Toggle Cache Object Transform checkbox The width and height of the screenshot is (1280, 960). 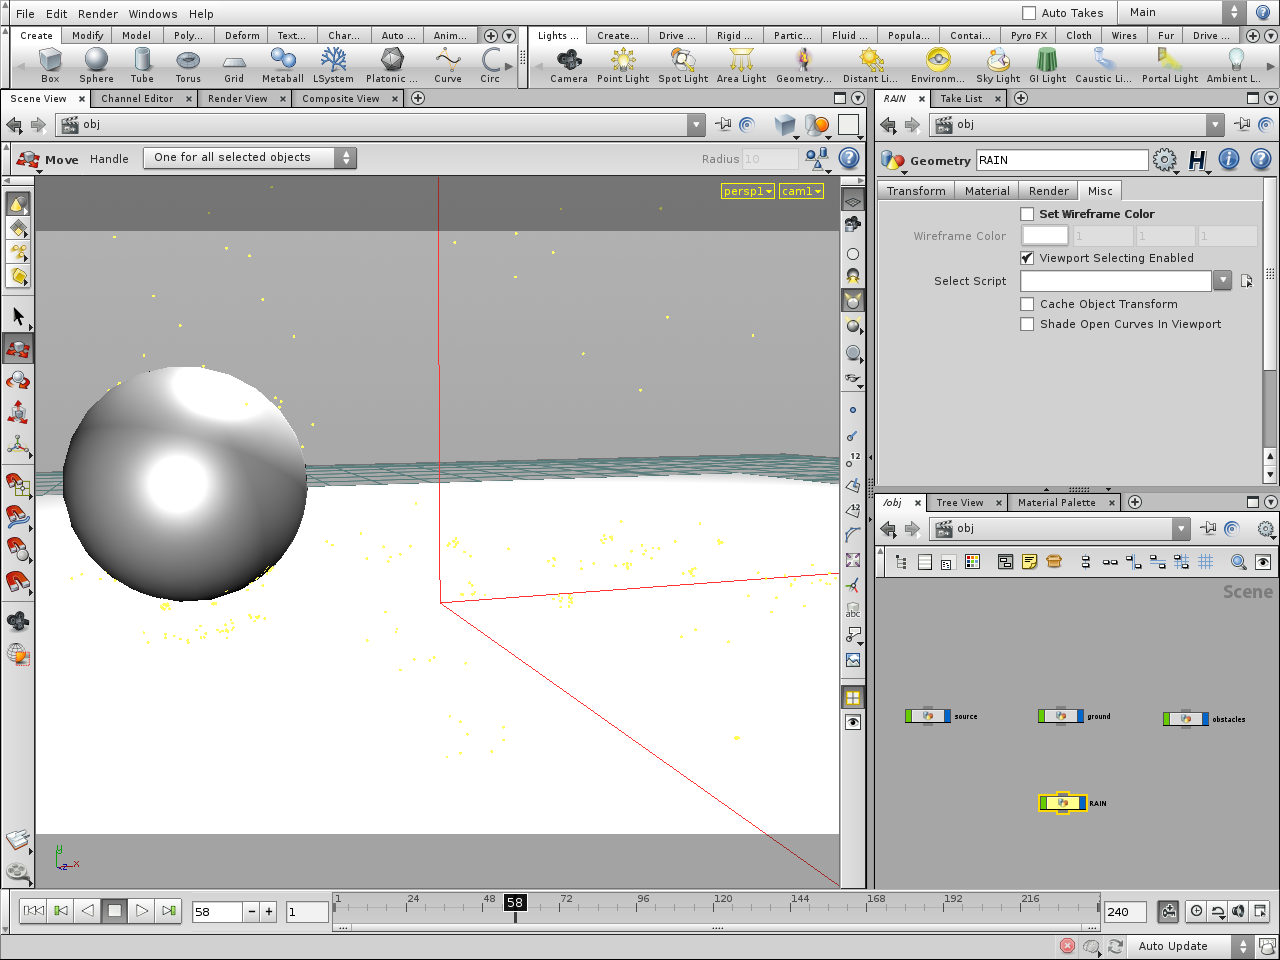pos(1027,304)
